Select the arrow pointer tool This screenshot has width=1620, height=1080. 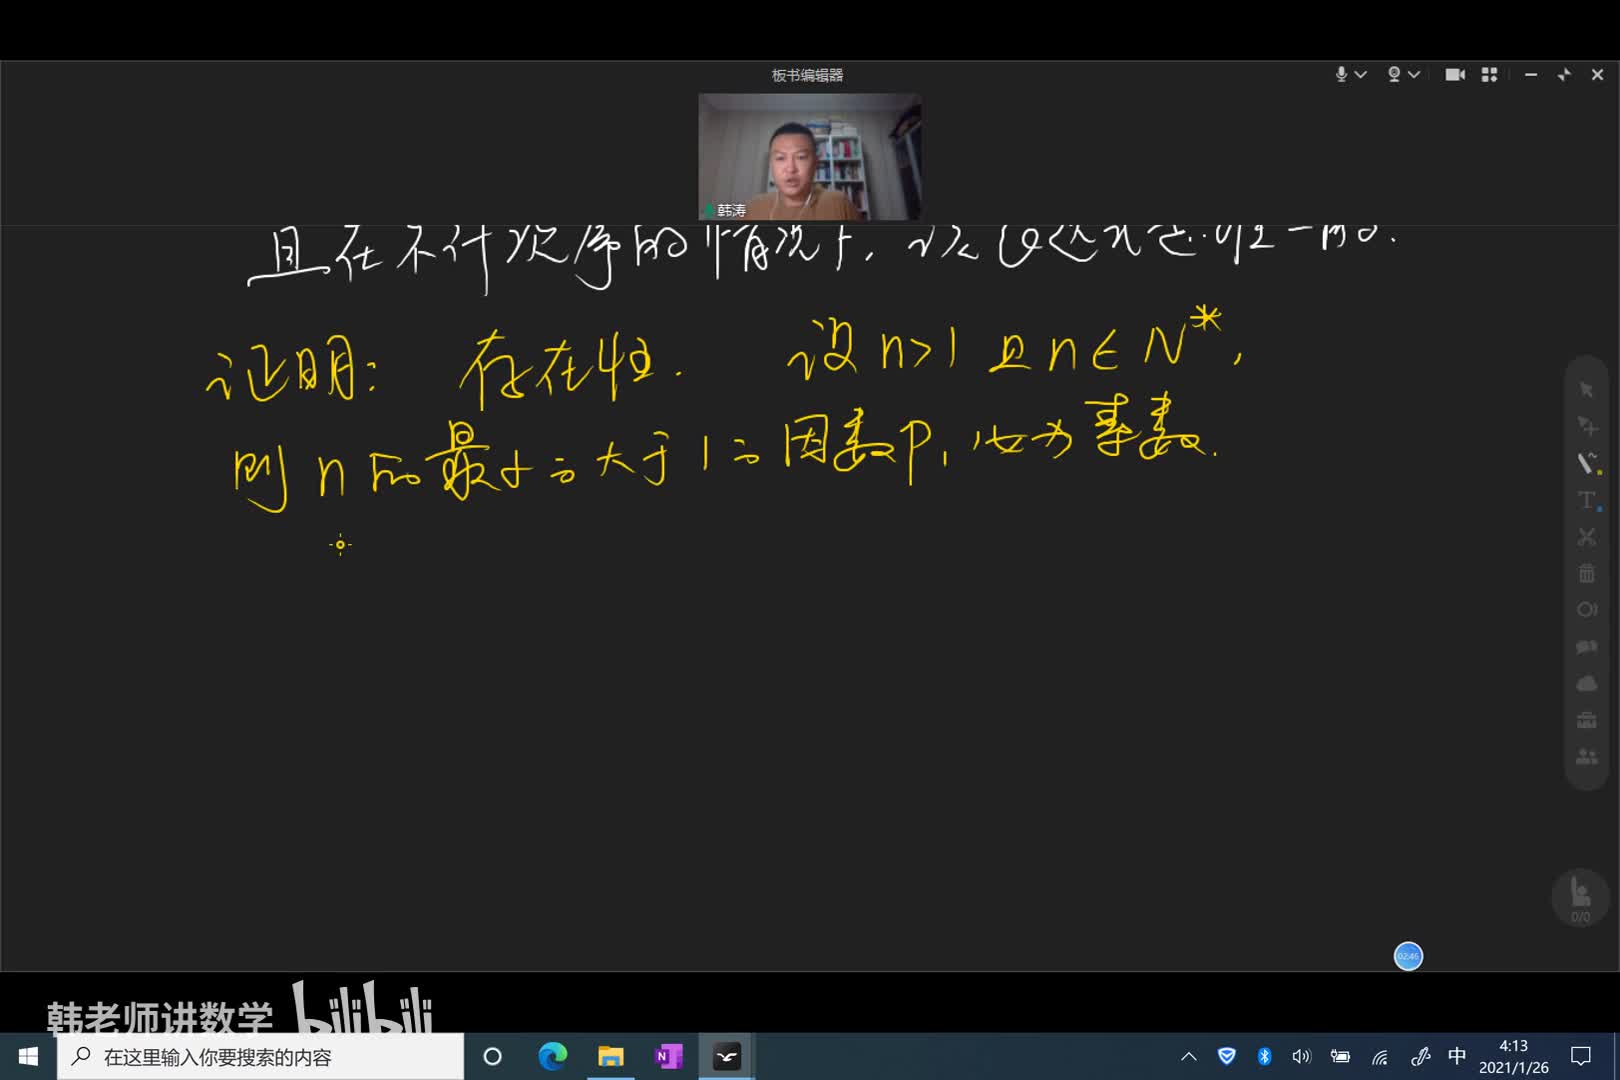tap(1586, 389)
